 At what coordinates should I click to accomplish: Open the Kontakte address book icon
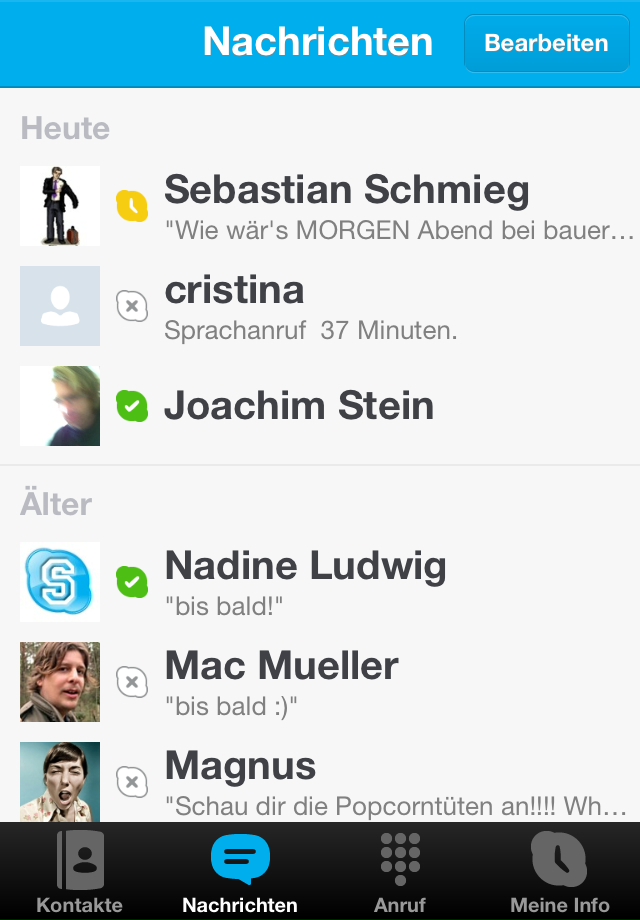pyautogui.click(x=80, y=860)
